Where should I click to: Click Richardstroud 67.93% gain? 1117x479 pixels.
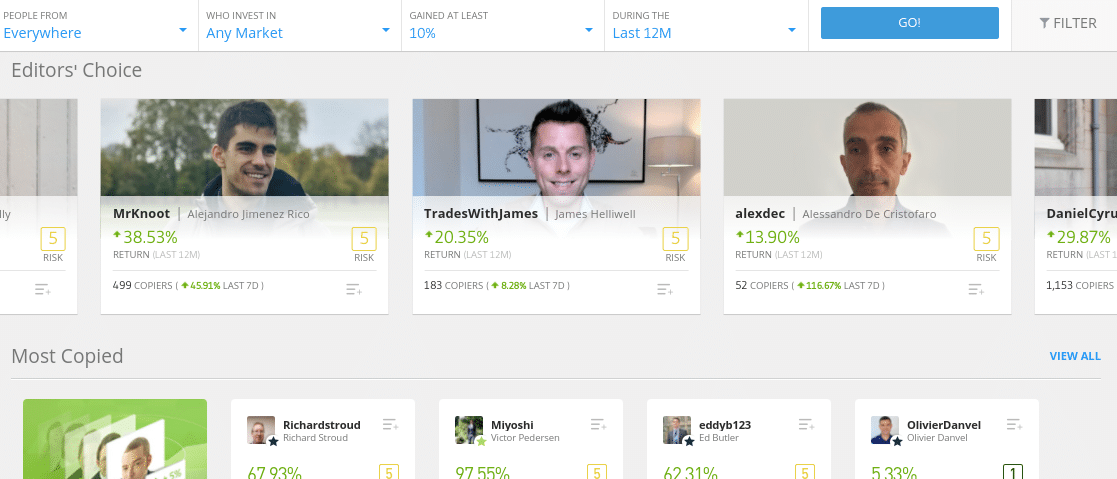click(x=274, y=473)
